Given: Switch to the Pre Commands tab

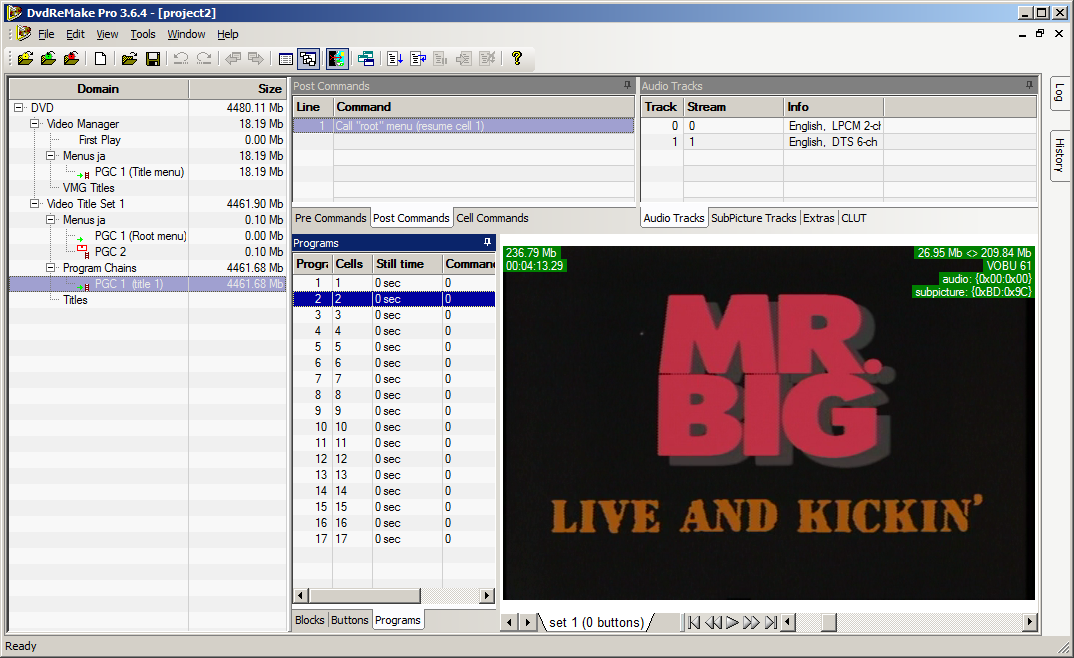Looking at the screenshot, I should click(331, 218).
